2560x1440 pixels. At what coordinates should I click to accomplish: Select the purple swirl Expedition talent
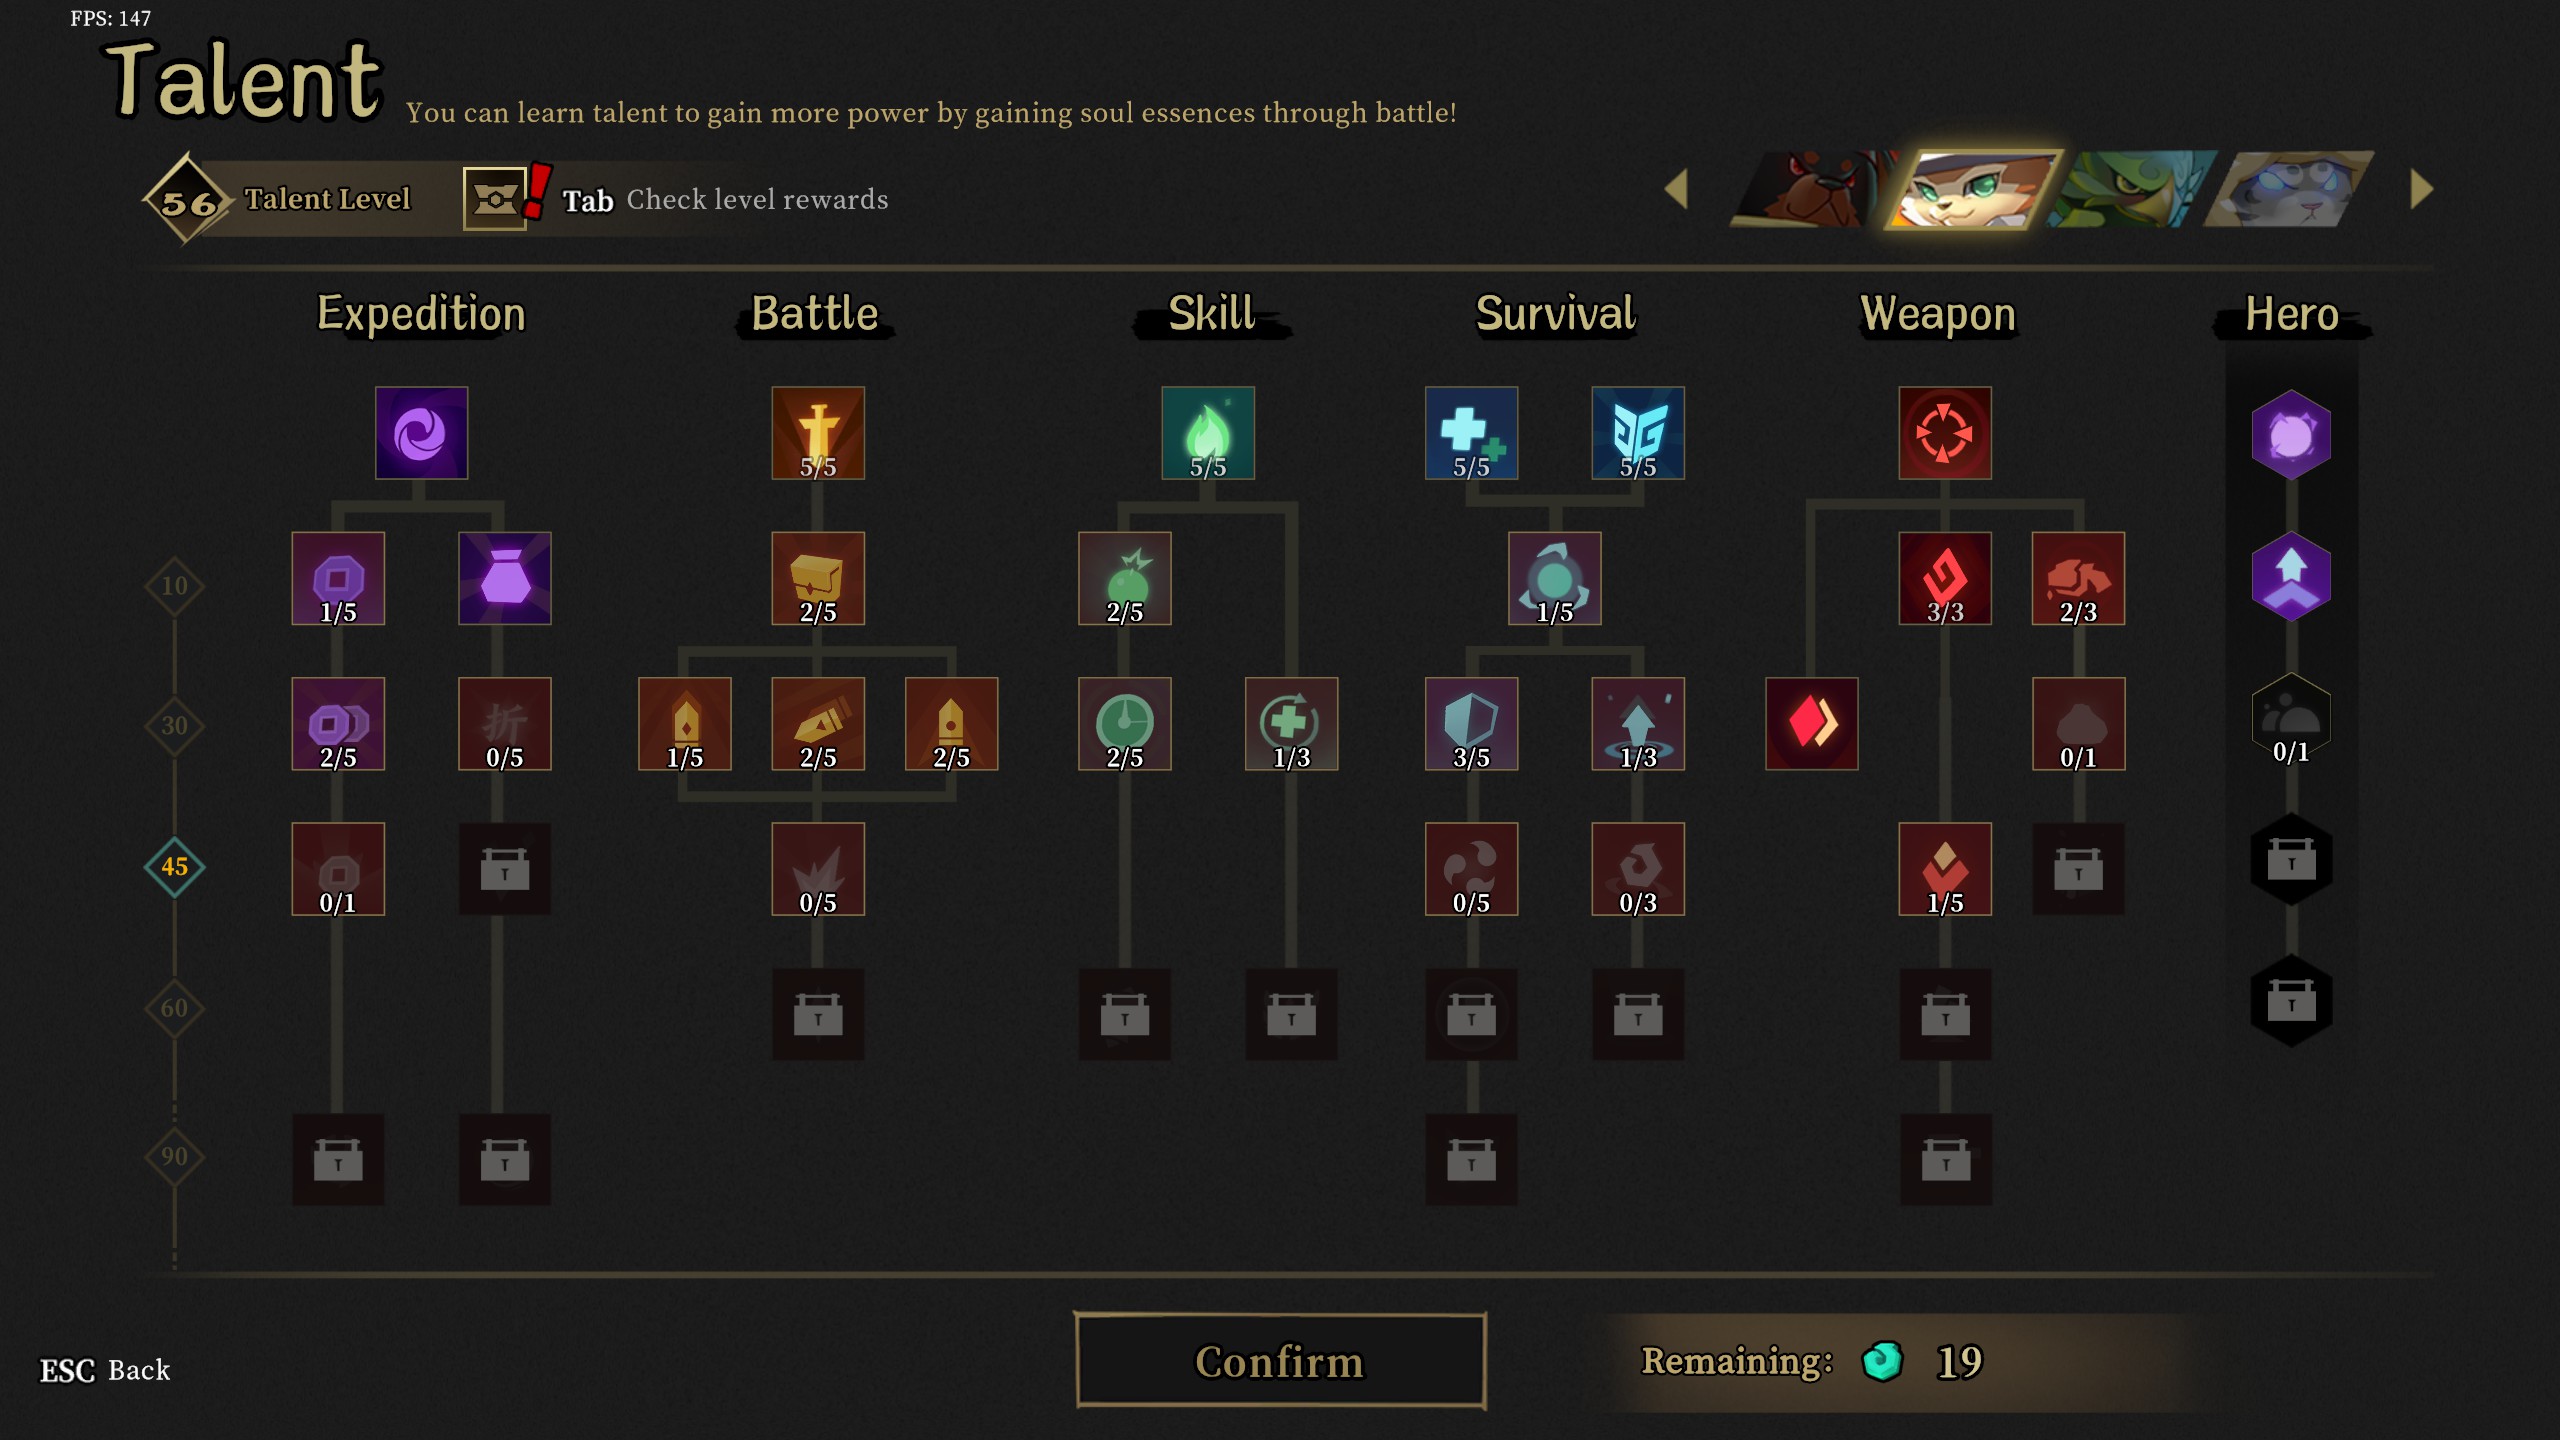click(x=421, y=433)
